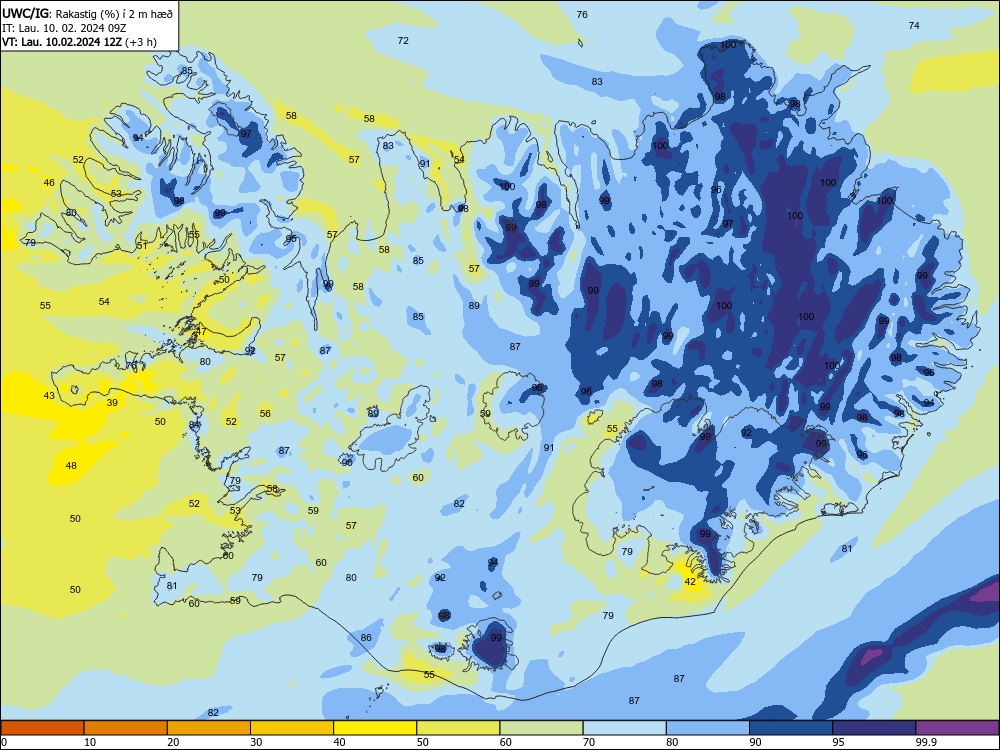The width and height of the screenshot is (1000, 750).
Task: Click the map value '43' over the western sea
Action: 49,395
